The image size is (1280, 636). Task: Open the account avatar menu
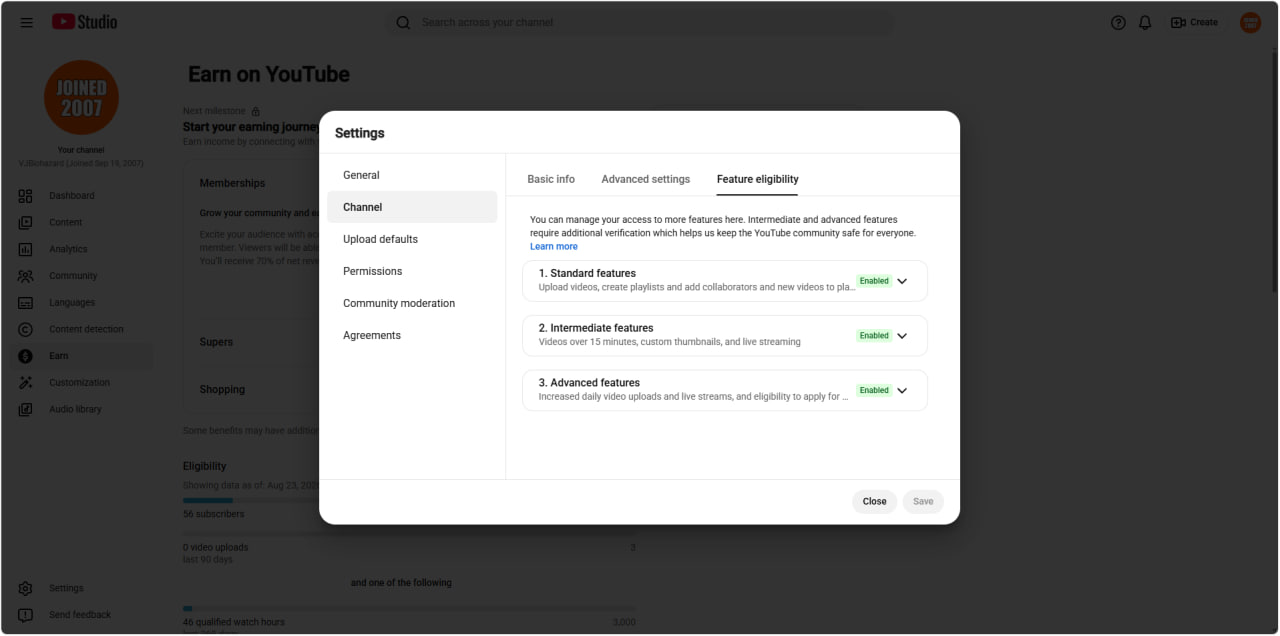(x=1250, y=22)
